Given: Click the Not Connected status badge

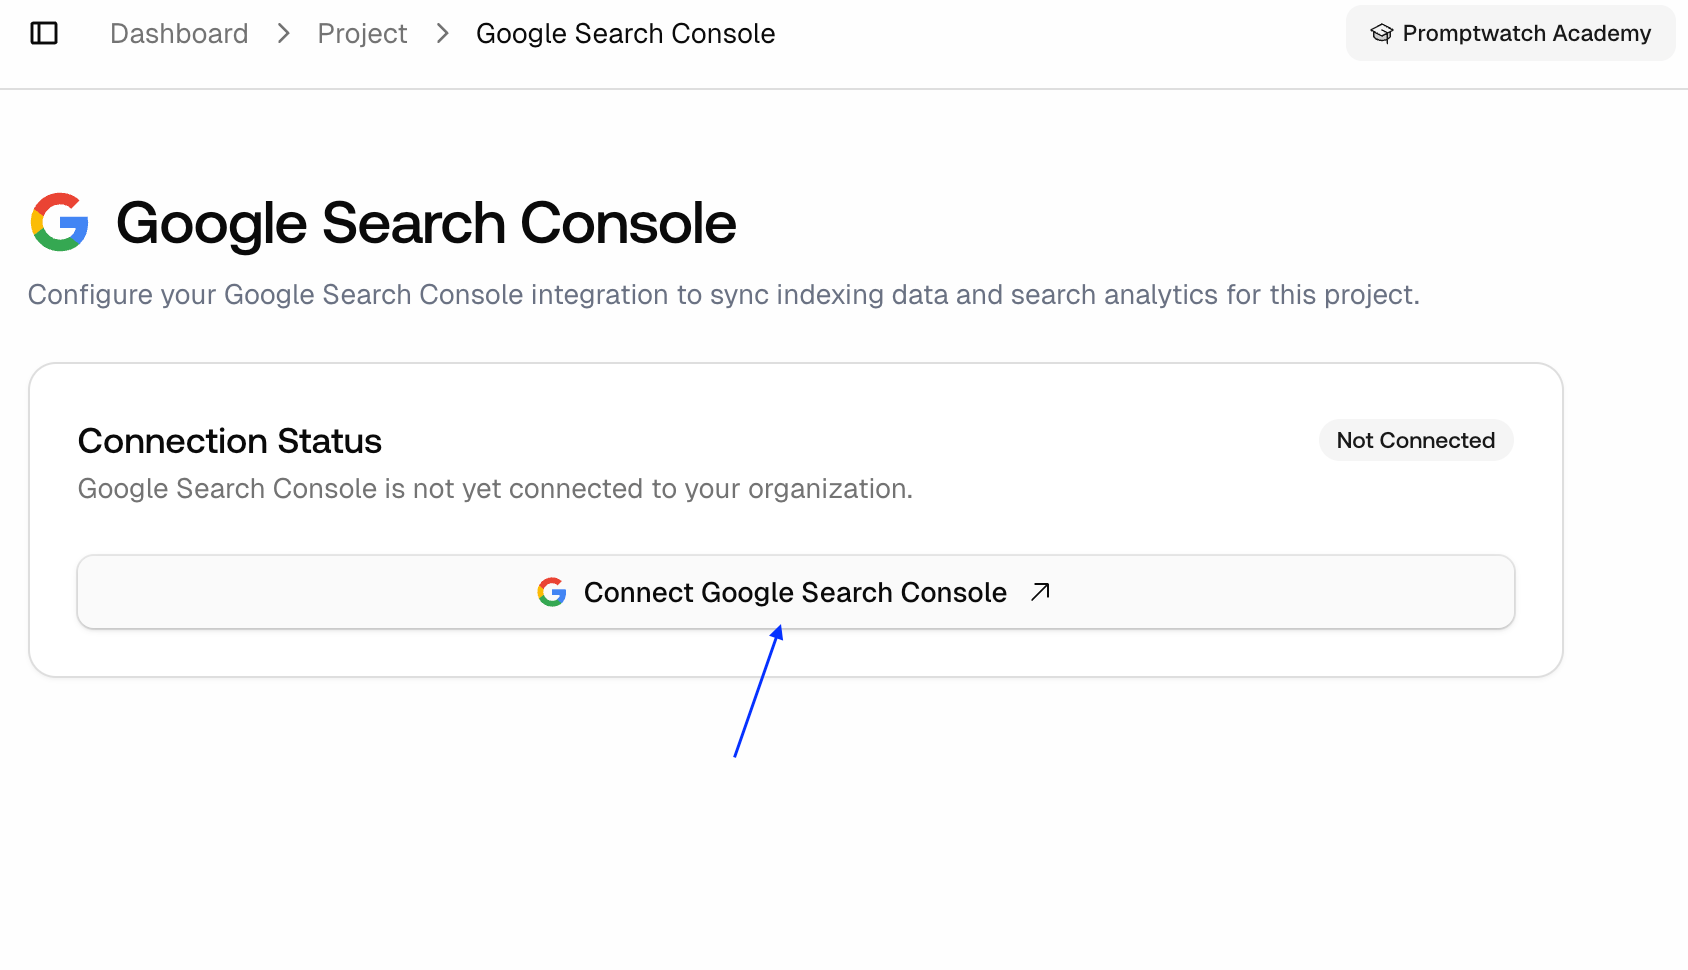Looking at the screenshot, I should [x=1415, y=440].
